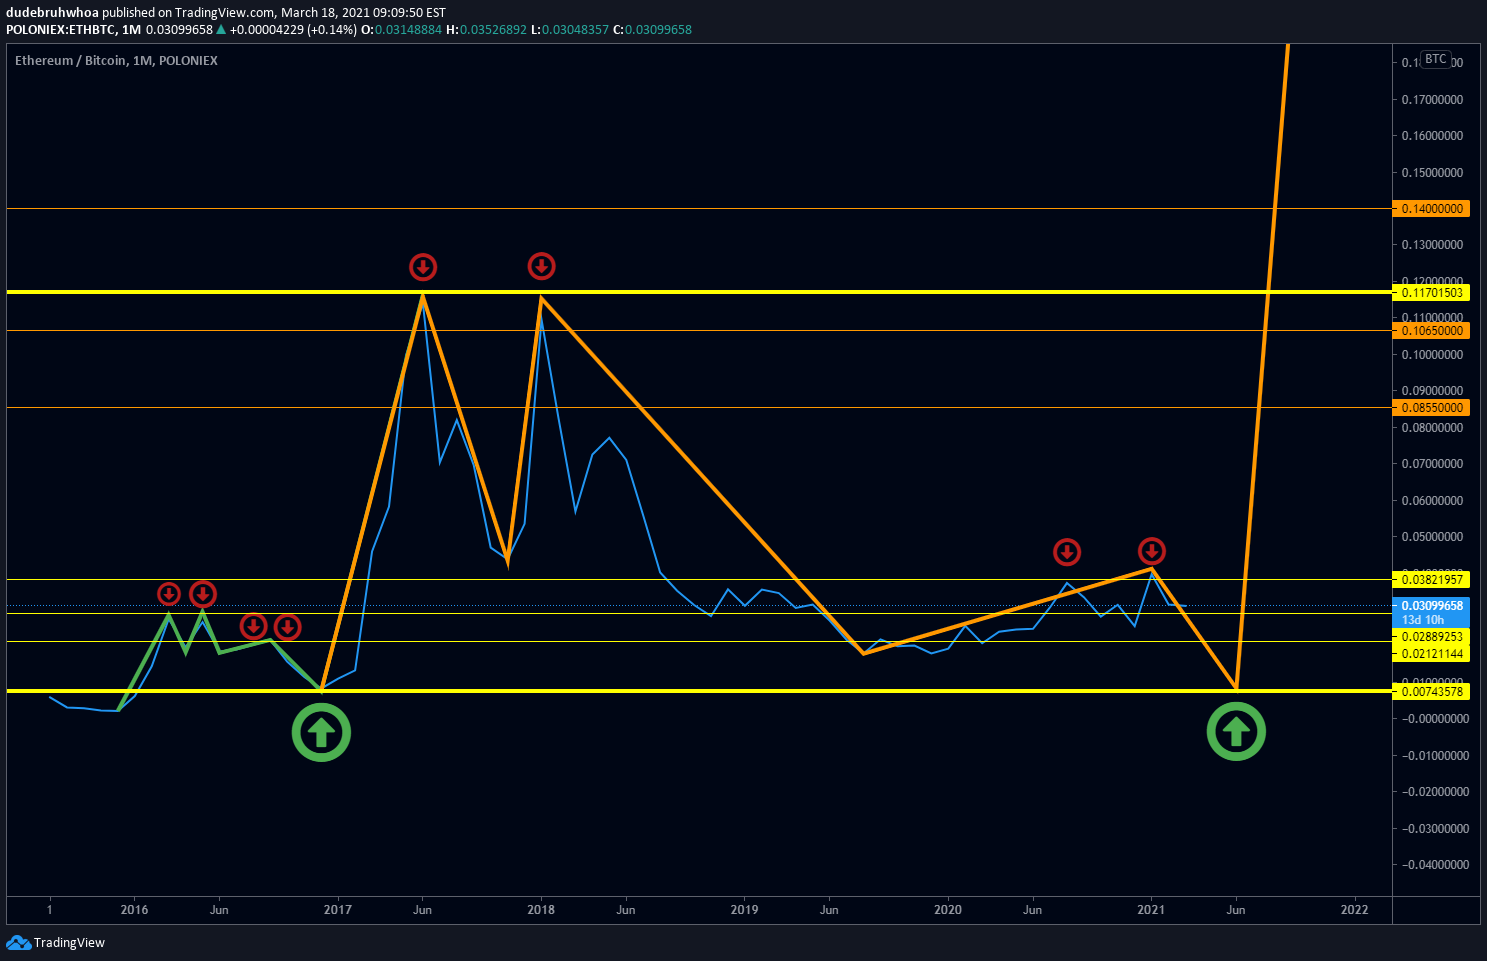Click the TradingView cloud logo icon
Screen dimensions: 1487x961
click(x=18, y=942)
